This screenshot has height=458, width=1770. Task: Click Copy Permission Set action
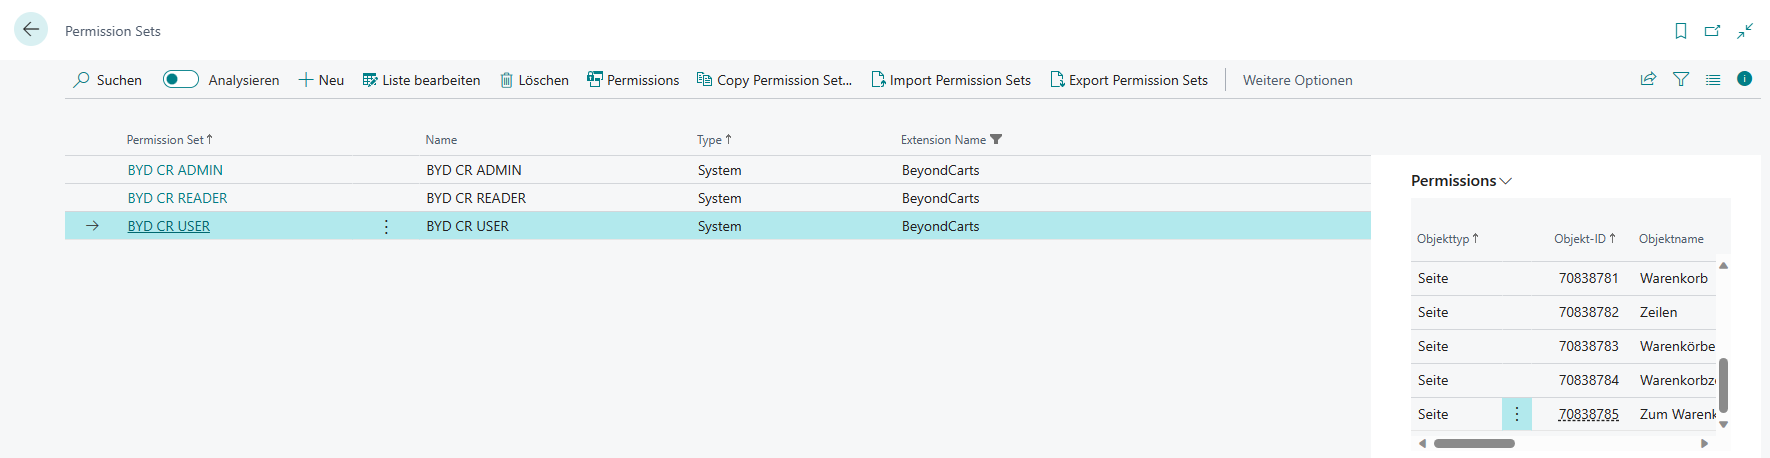(x=774, y=80)
